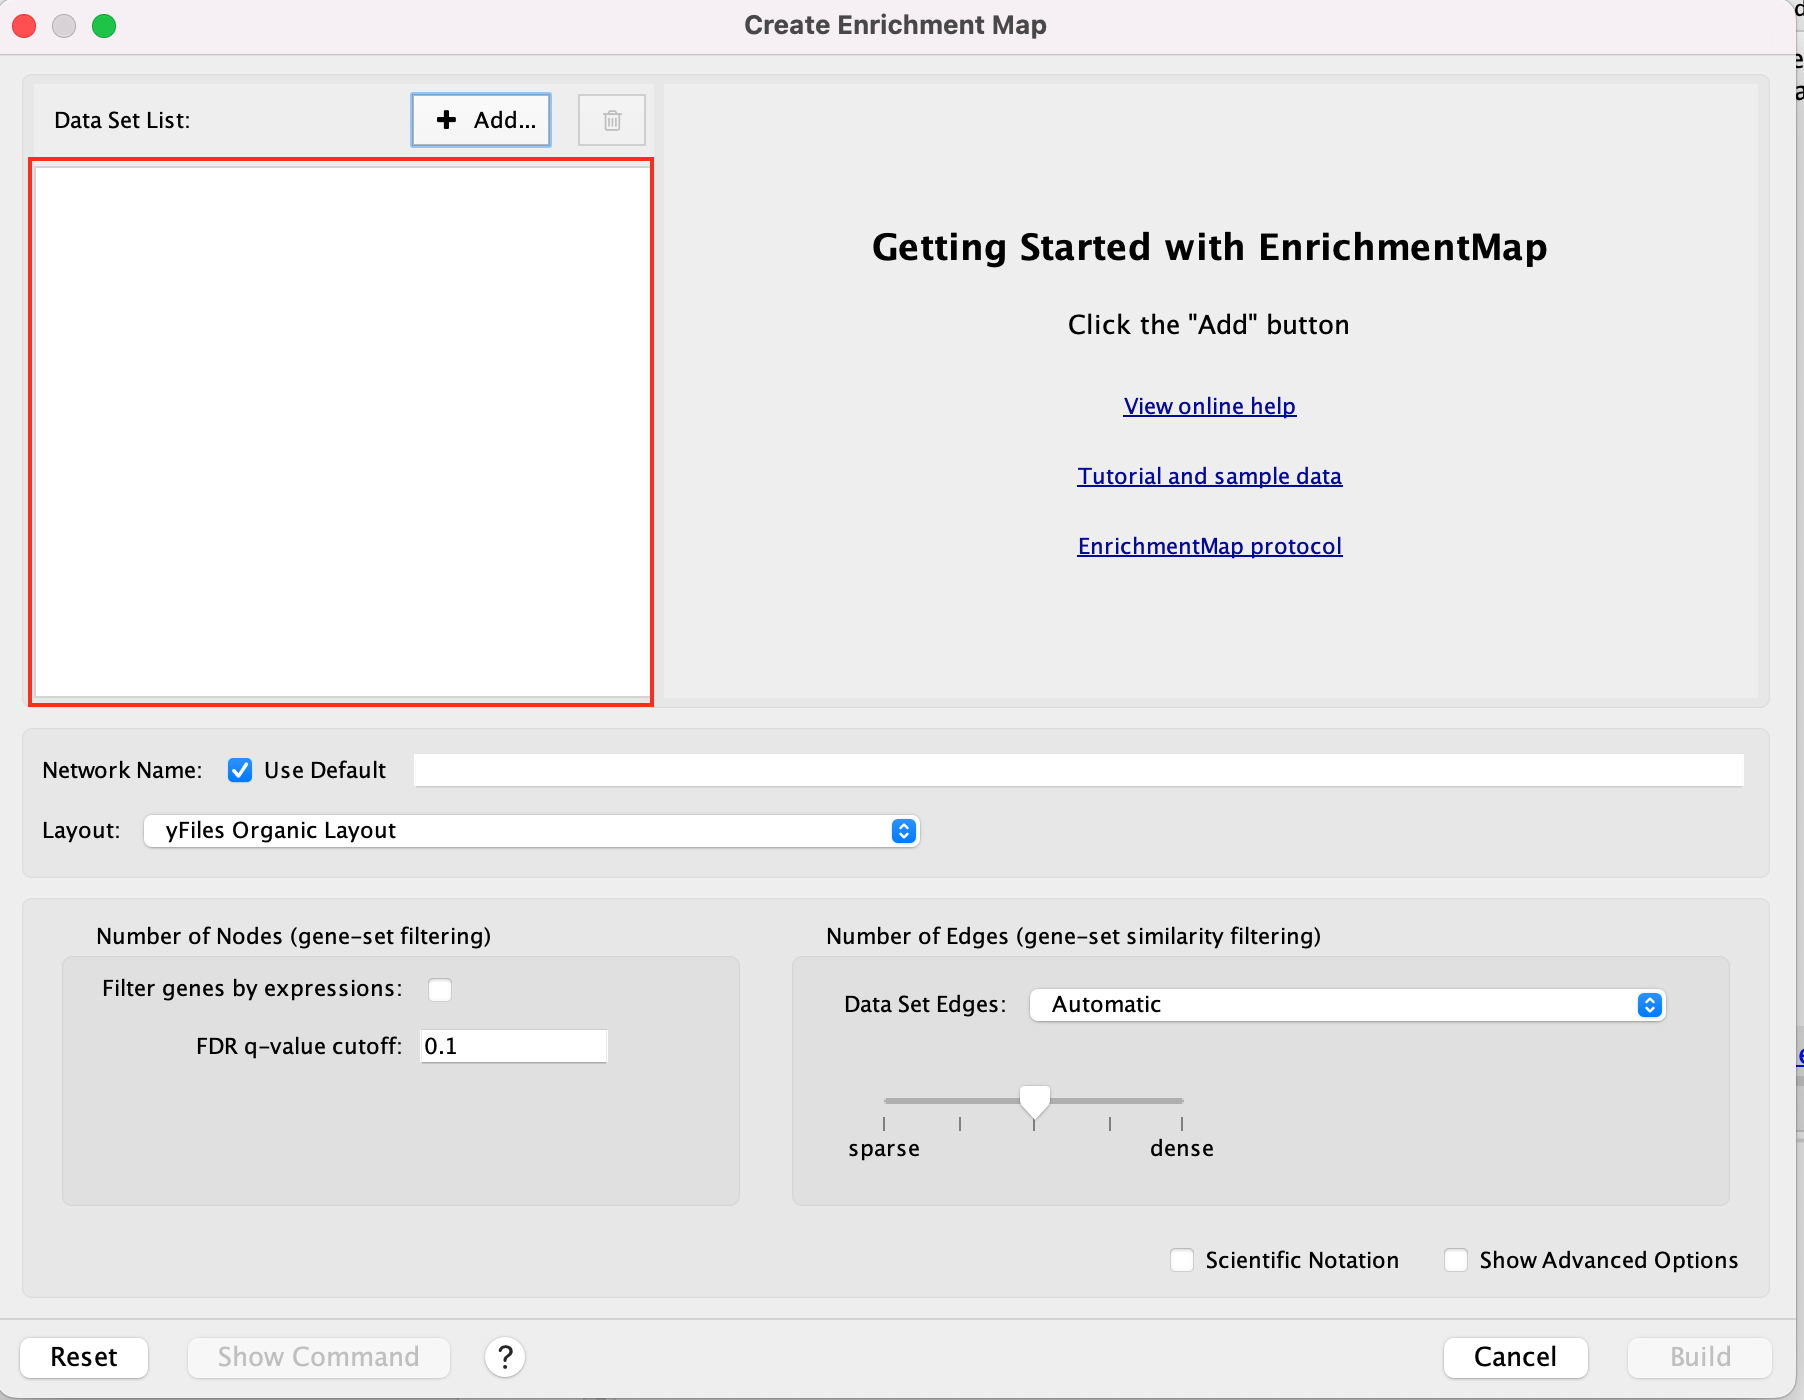Open Tutorial and sample data link

1209,476
